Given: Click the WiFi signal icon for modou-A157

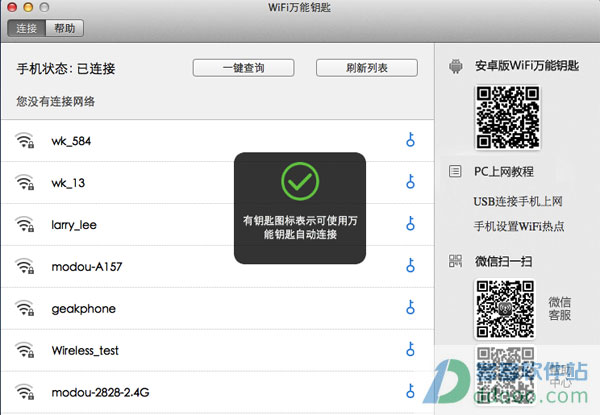Looking at the screenshot, I should [24, 266].
